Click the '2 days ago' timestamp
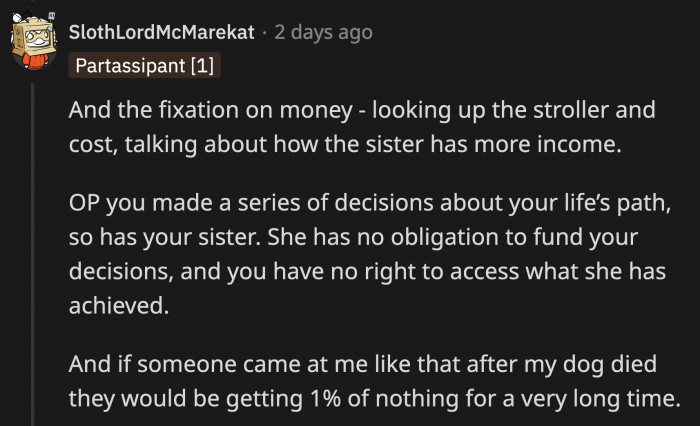The height and width of the screenshot is (426, 700). tap(323, 32)
